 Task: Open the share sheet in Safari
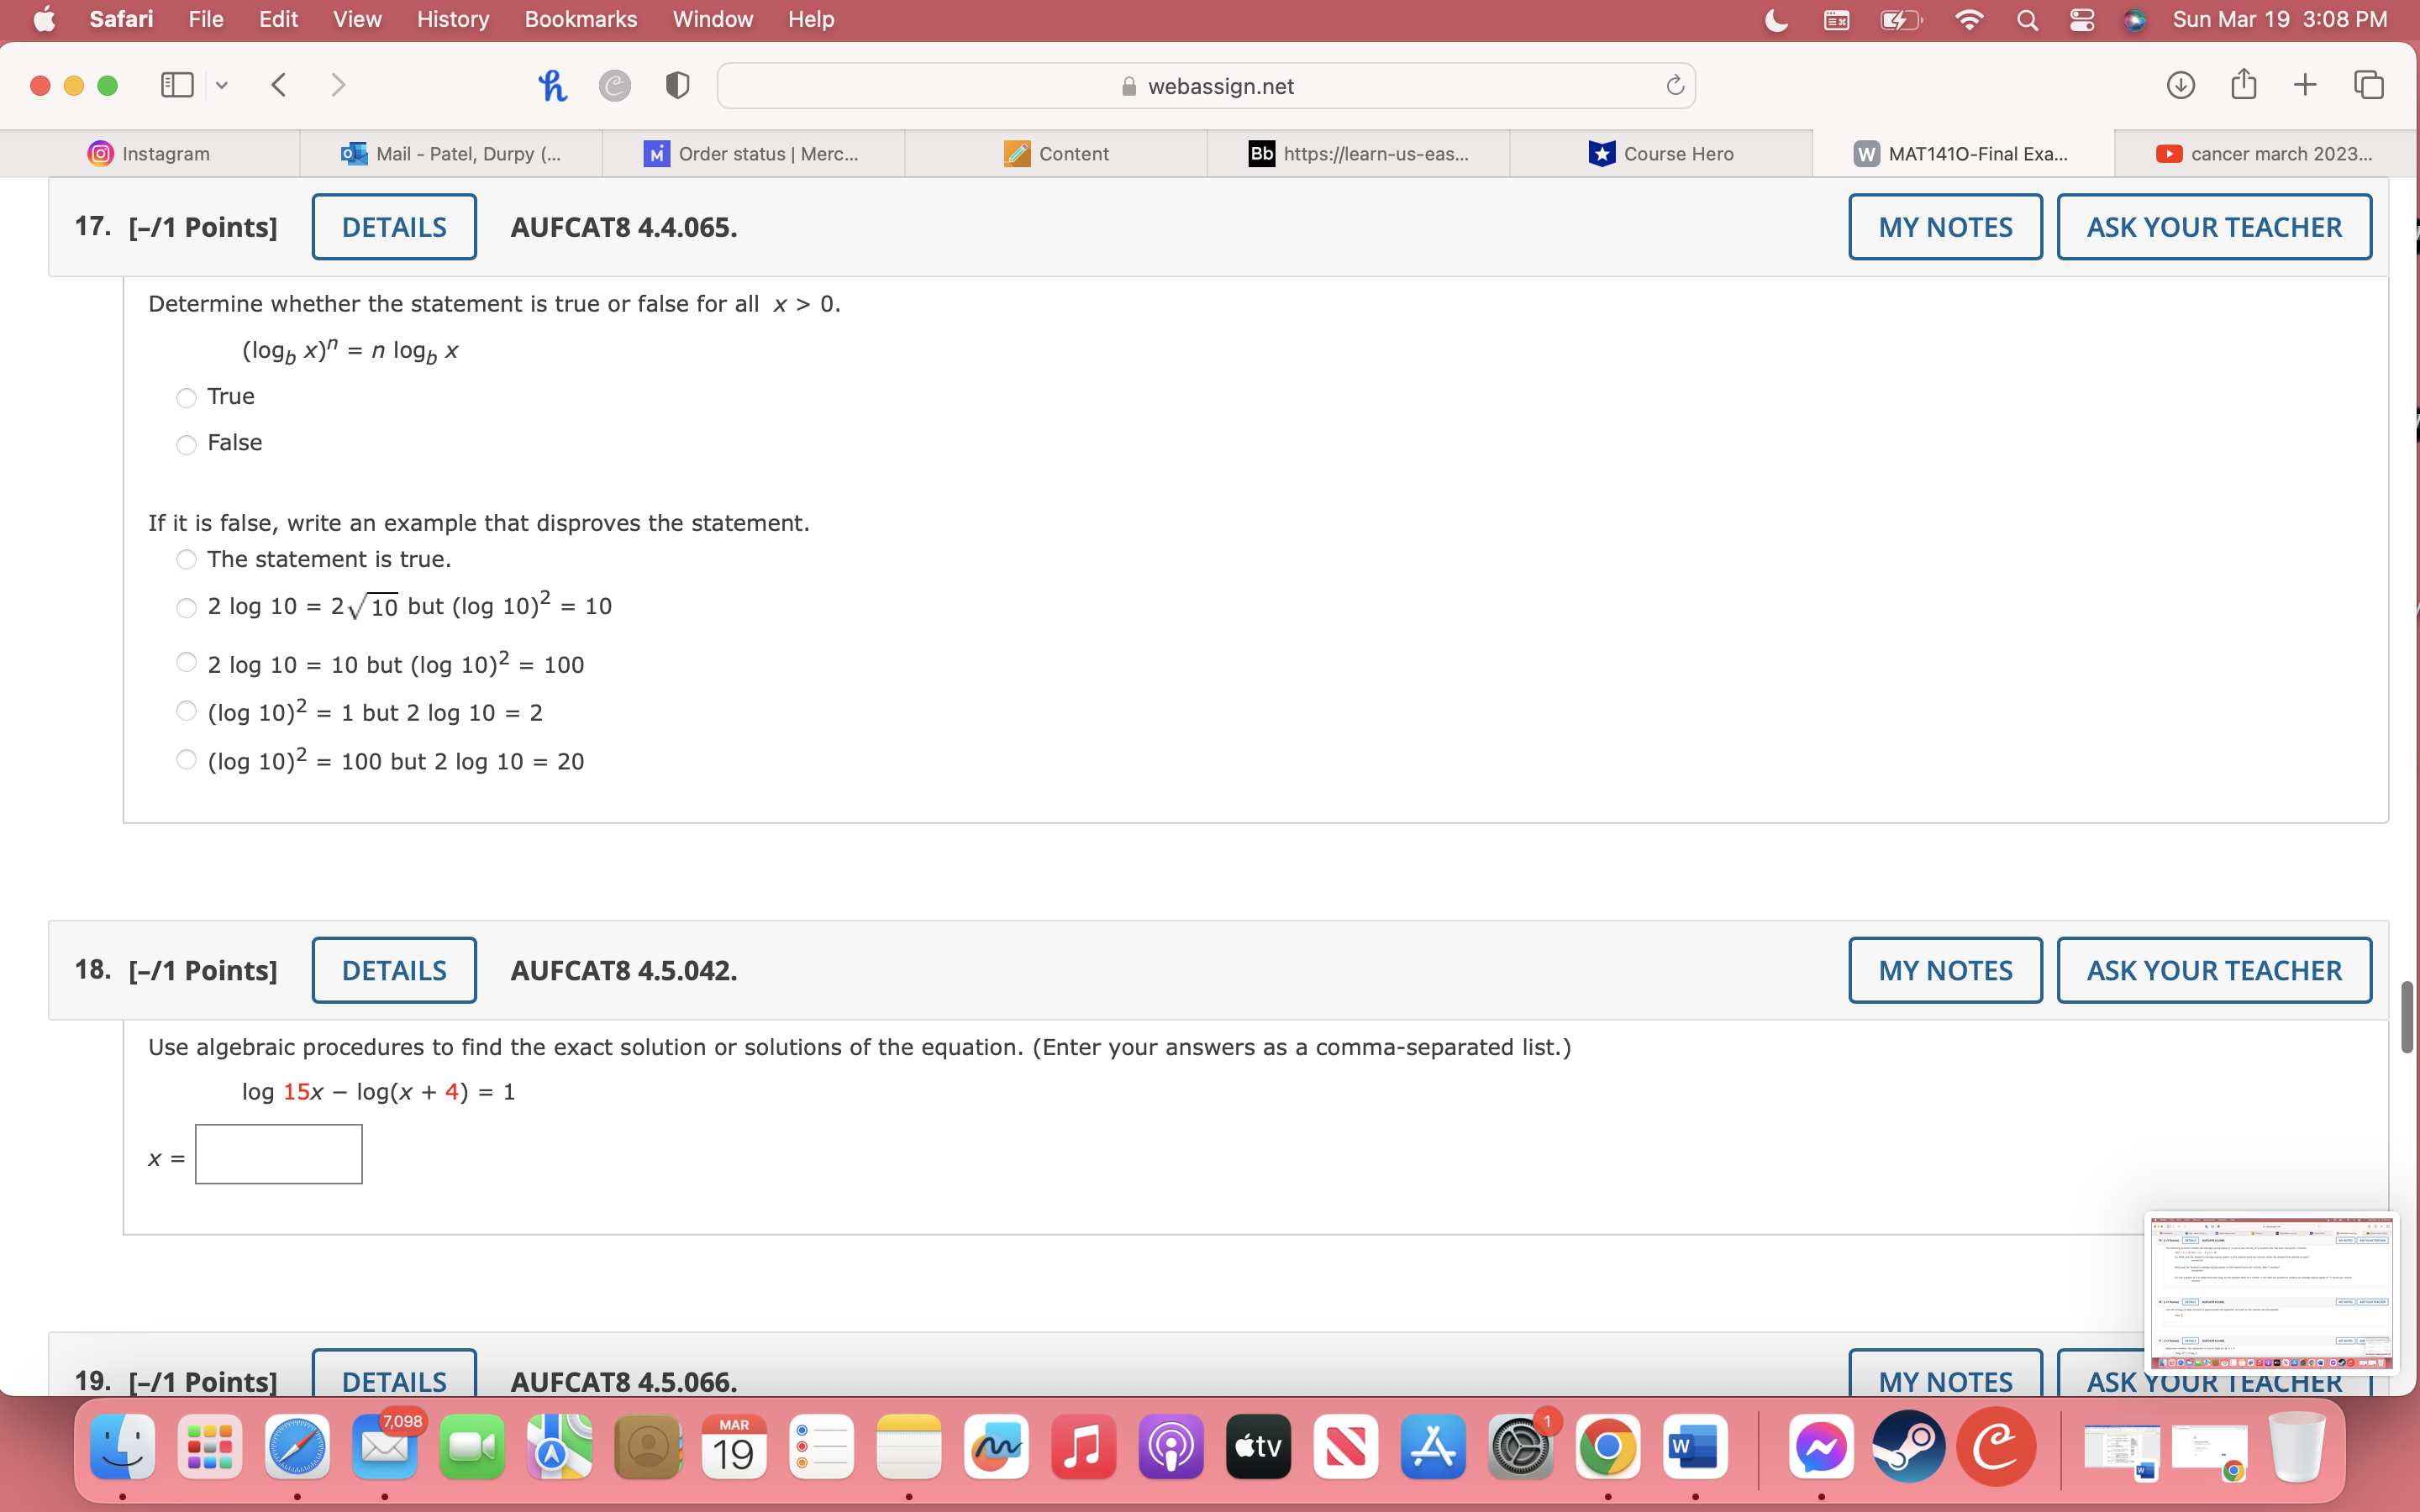[2243, 85]
